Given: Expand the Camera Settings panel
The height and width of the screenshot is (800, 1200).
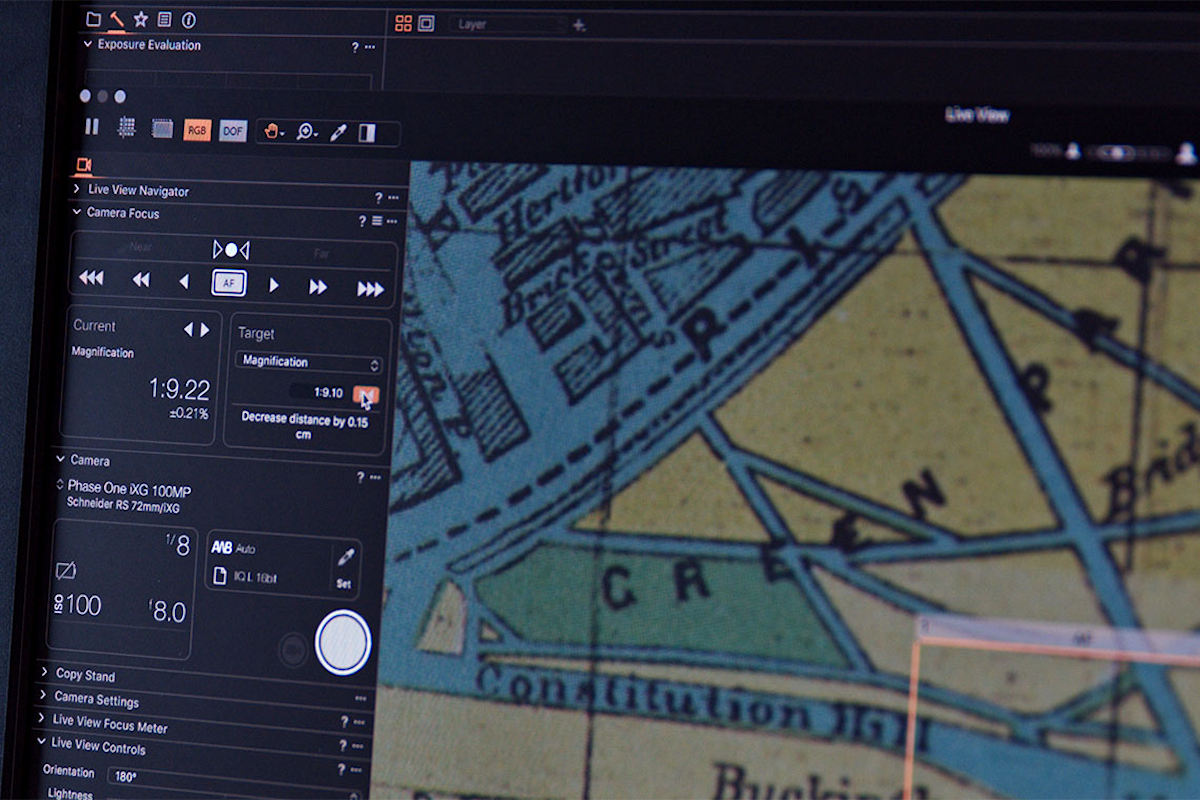Looking at the screenshot, I should click(x=44, y=695).
